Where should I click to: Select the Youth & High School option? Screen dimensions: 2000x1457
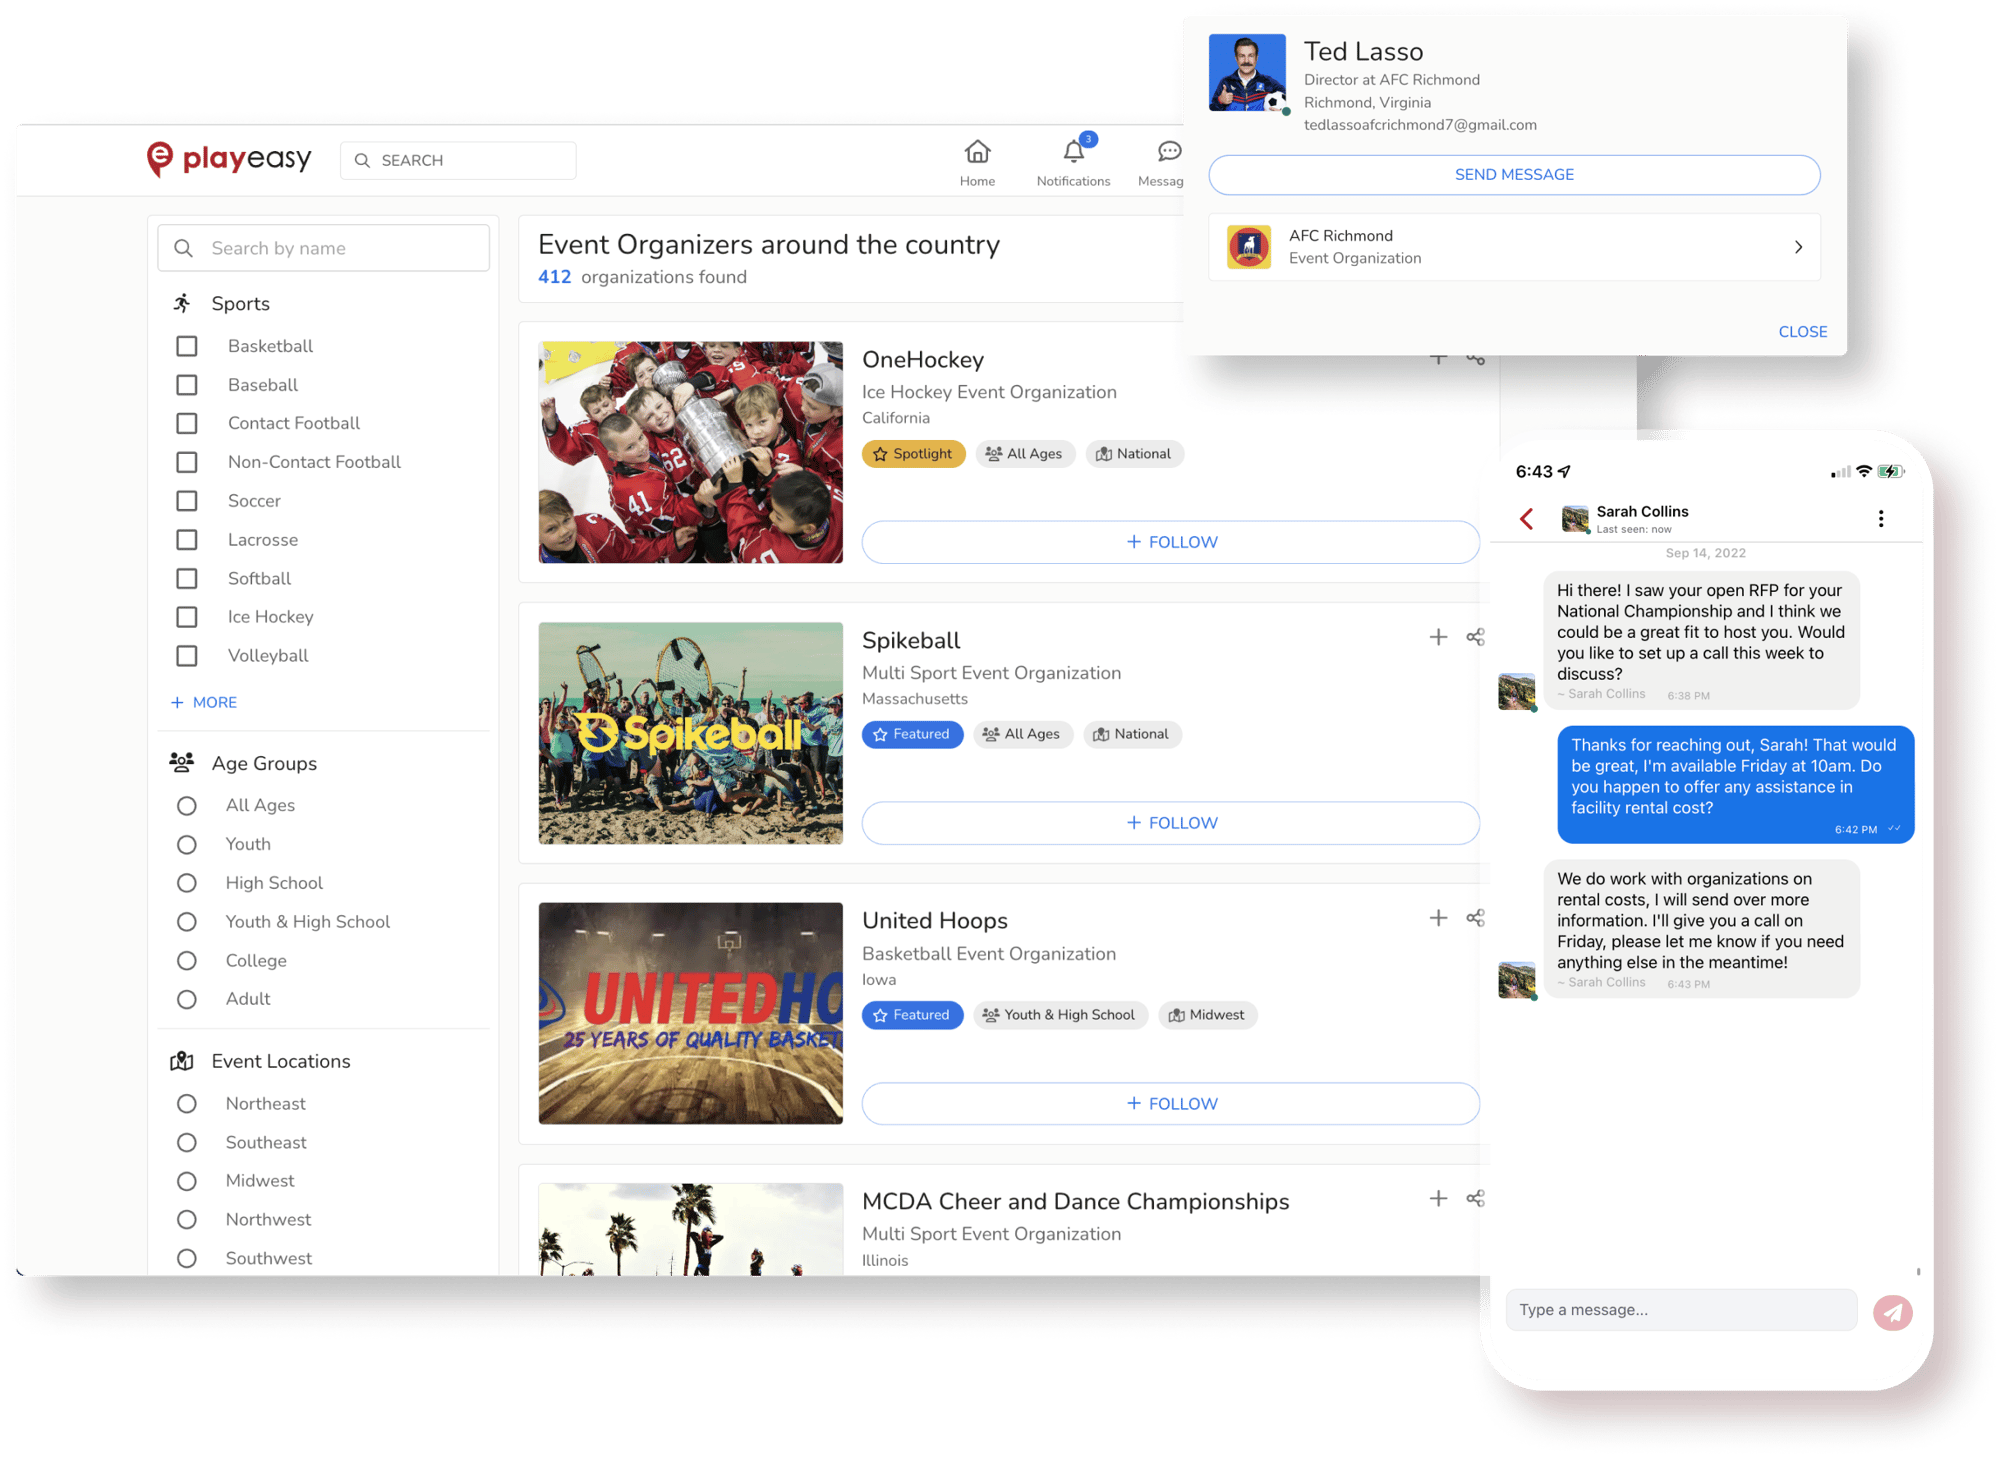click(187, 922)
